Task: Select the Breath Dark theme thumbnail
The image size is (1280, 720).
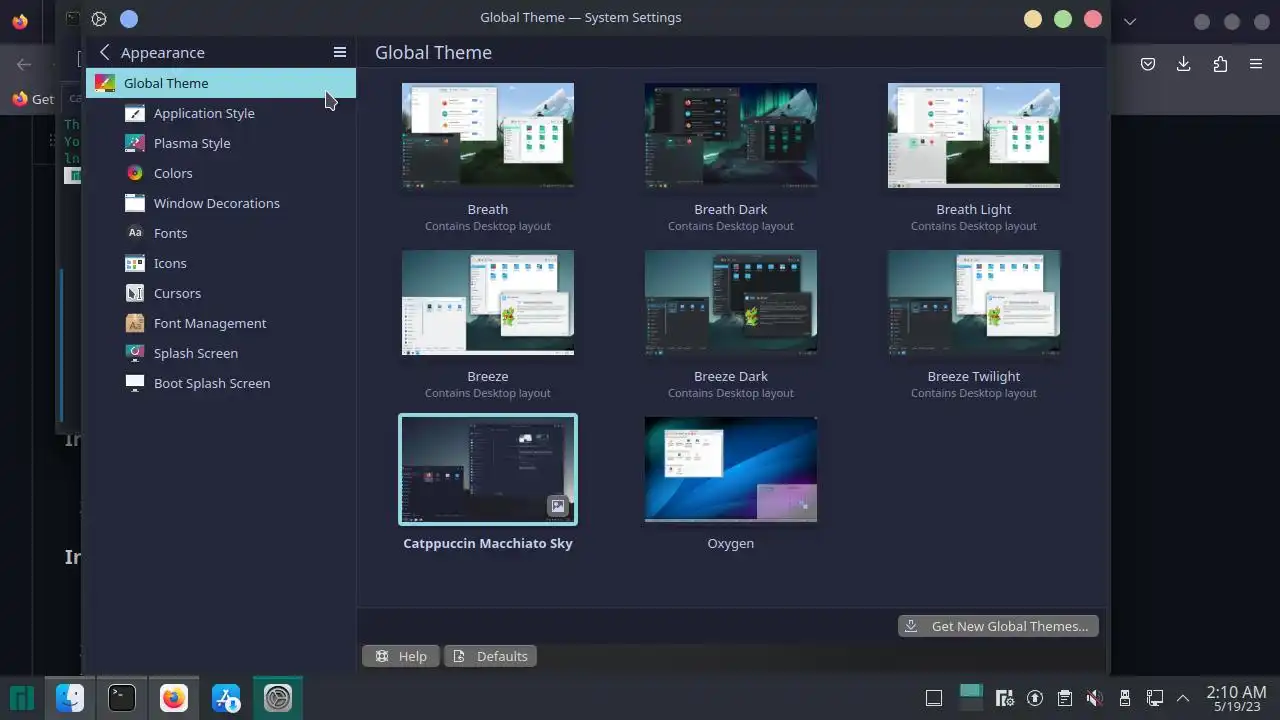Action: pos(731,135)
